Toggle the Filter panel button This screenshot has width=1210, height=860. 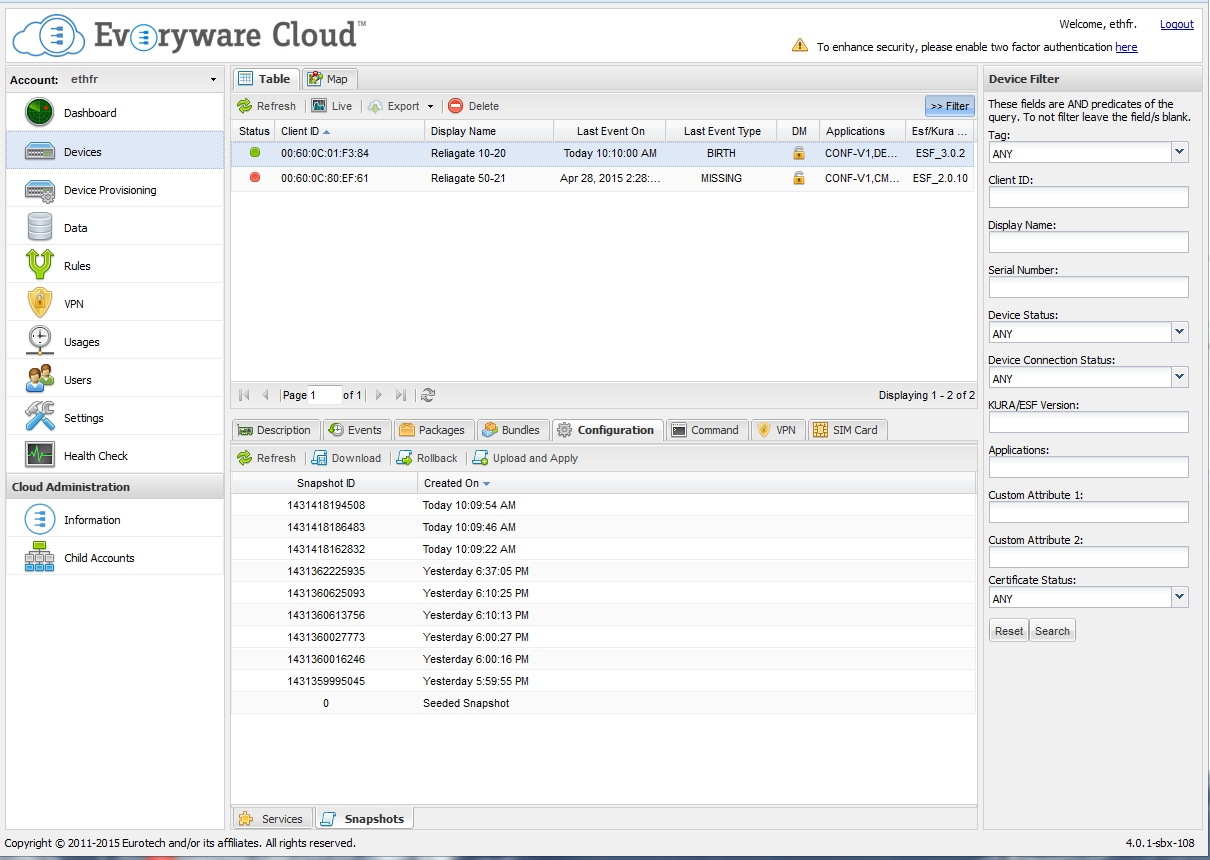click(949, 106)
